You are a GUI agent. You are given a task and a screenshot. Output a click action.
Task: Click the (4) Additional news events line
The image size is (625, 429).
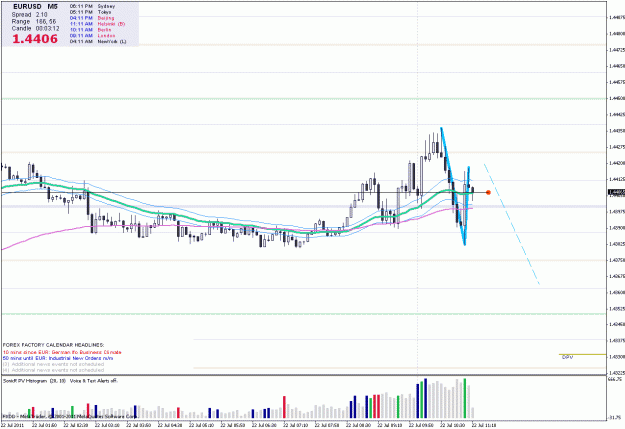click(53, 370)
